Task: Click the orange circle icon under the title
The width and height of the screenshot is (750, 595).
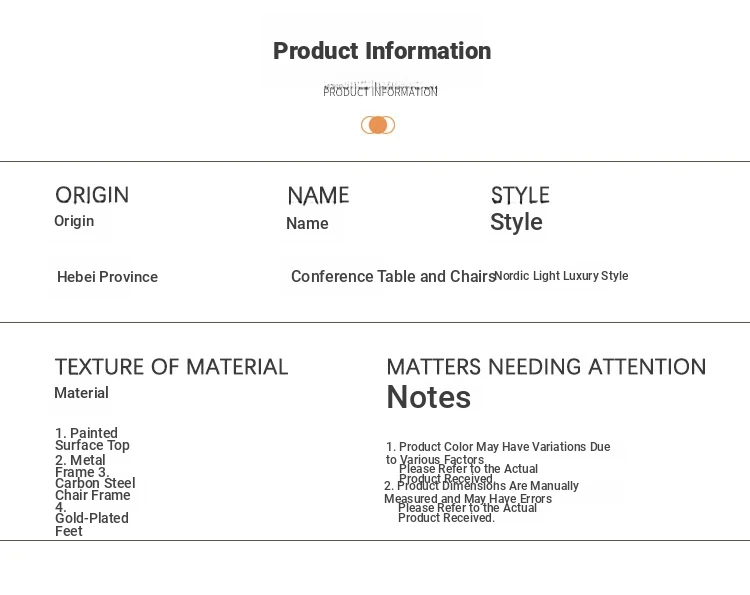Action: coord(378,125)
